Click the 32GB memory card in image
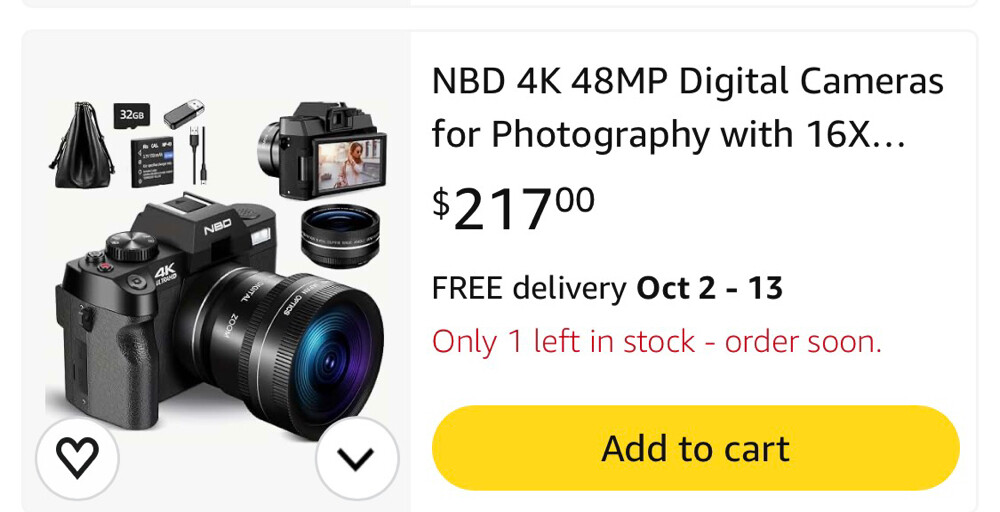This screenshot has height=512, width=1000. [x=131, y=115]
